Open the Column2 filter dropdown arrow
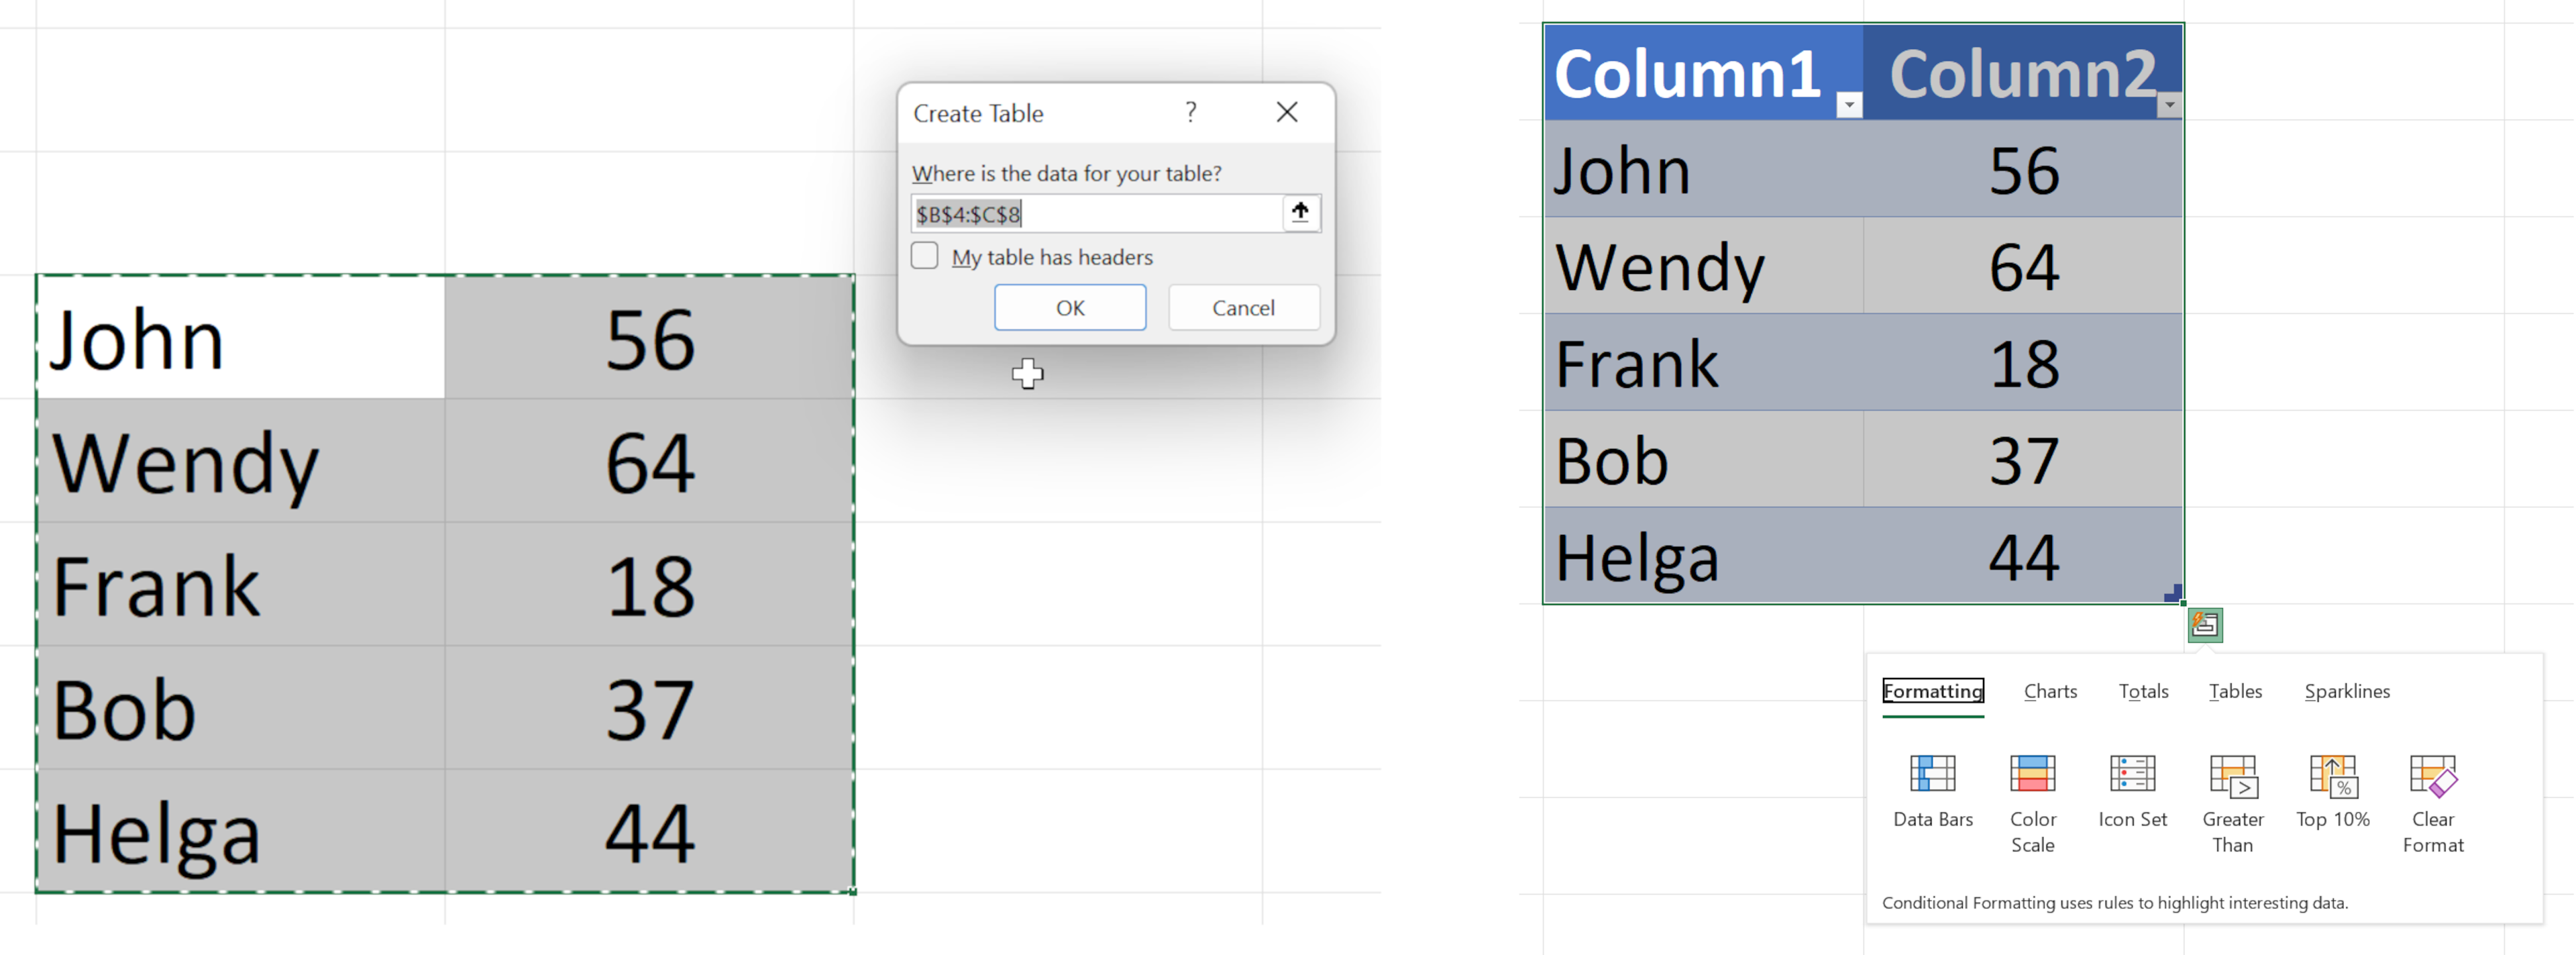This screenshot has height=955, width=2576. coord(2169,104)
